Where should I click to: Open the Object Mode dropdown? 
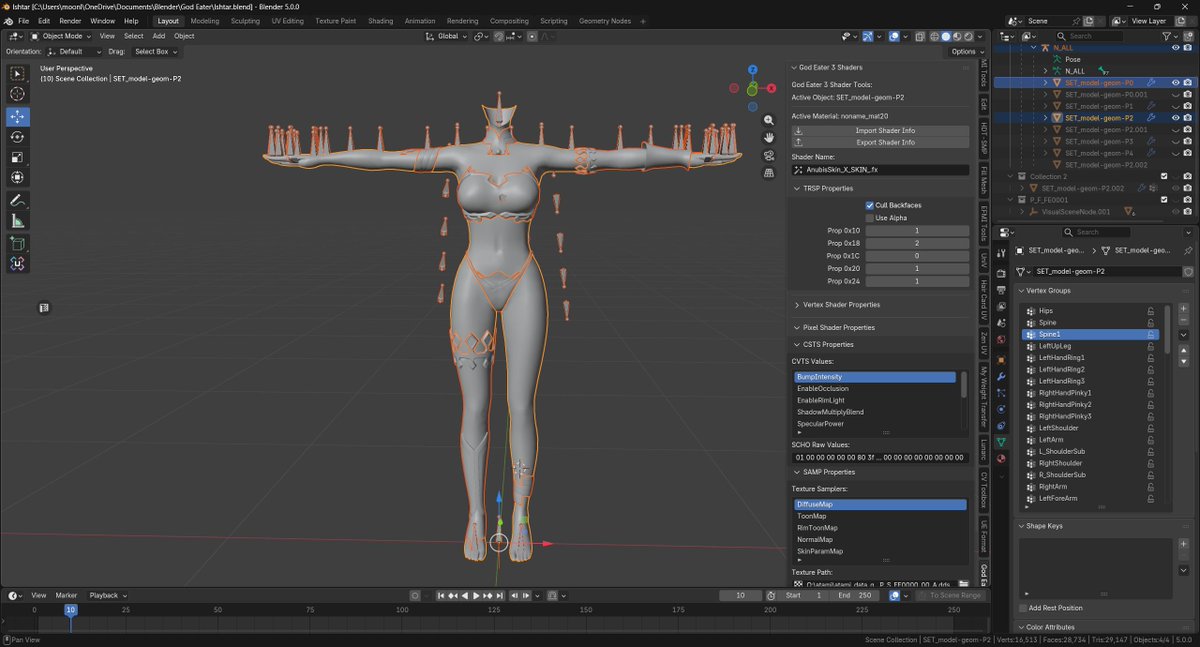62,36
